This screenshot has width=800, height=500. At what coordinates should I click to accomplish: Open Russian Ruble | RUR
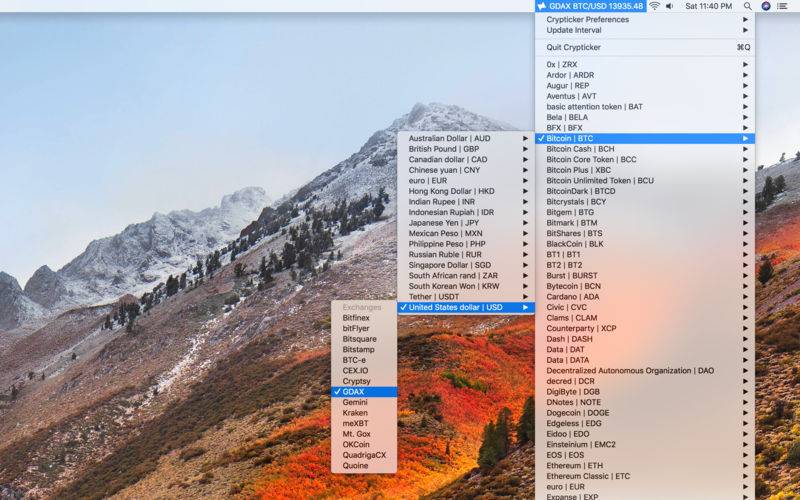tap(466, 255)
